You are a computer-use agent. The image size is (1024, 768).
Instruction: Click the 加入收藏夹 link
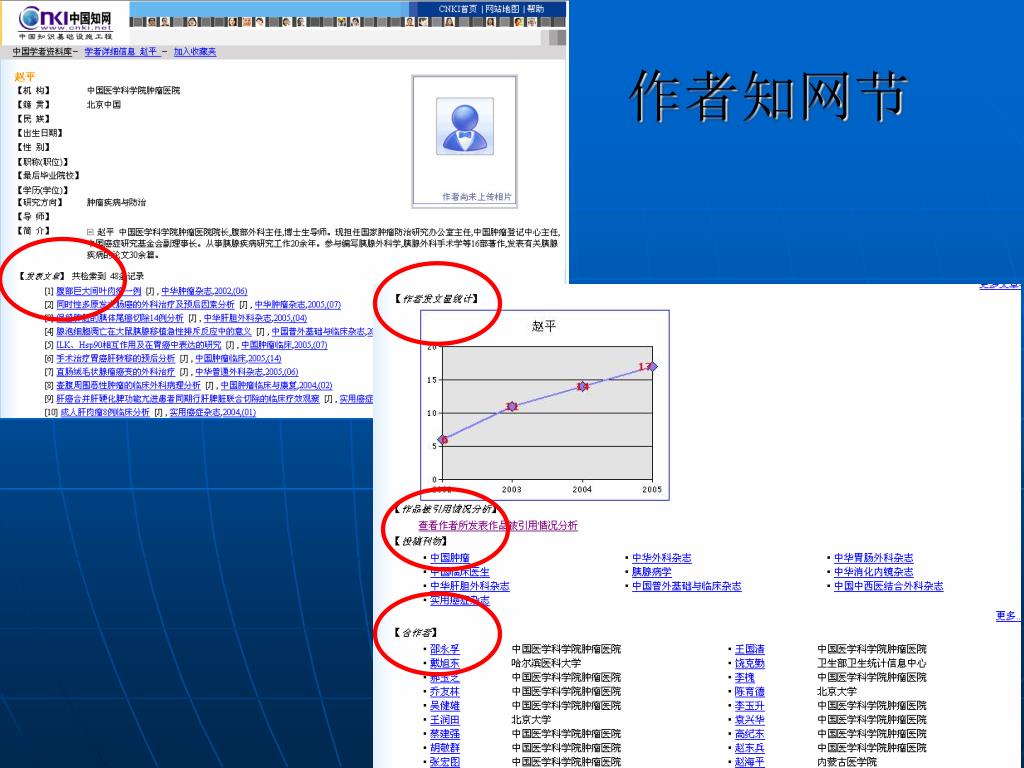point(195,52)
